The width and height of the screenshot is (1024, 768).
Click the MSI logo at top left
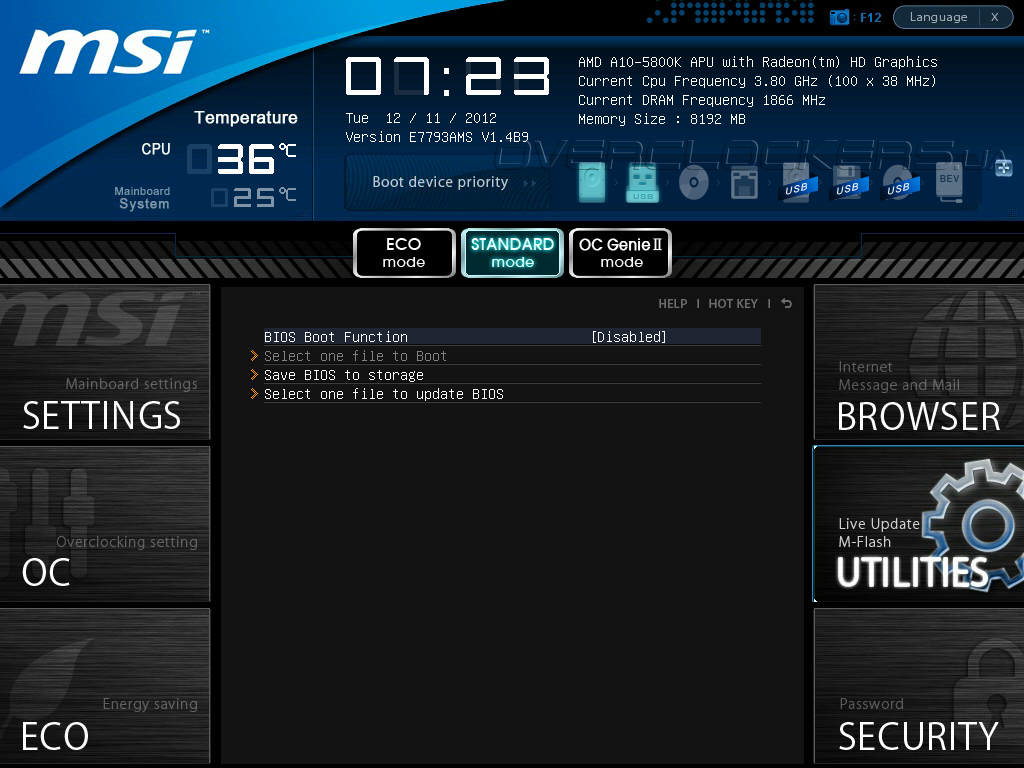point(114,52)
